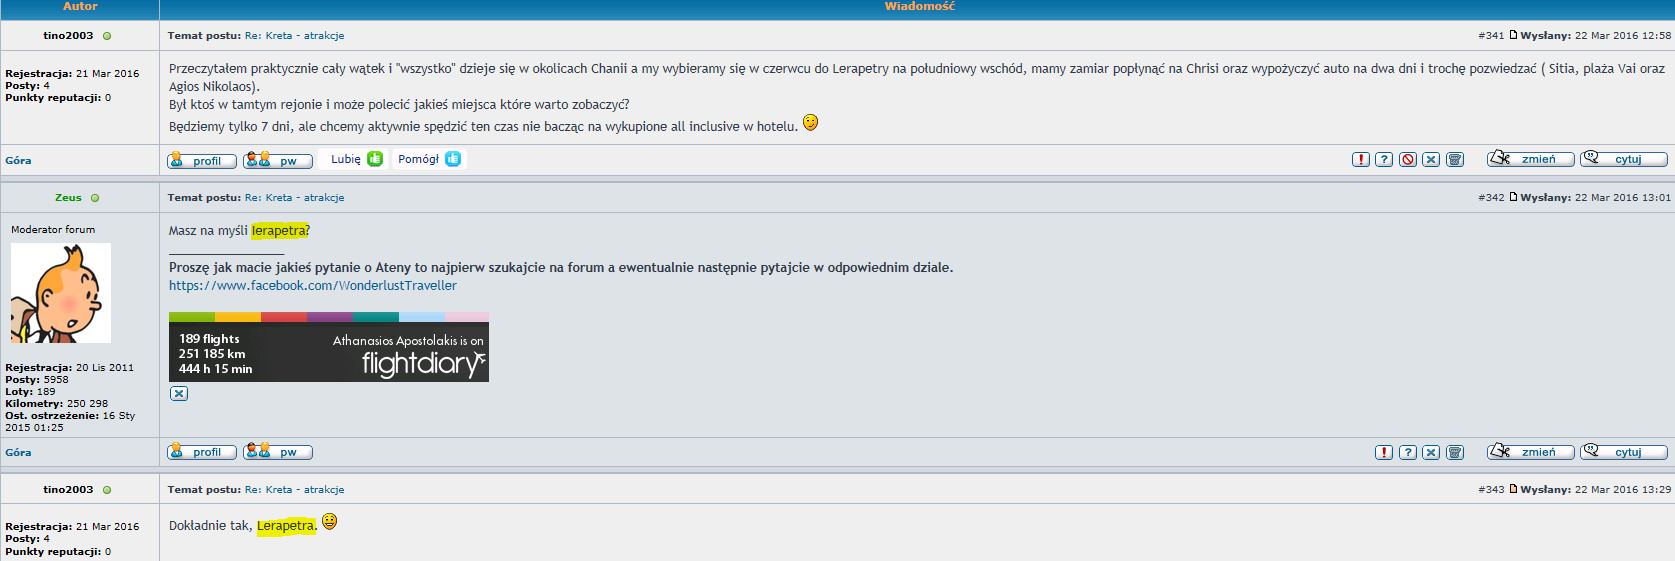Open 'Re: Kreta - atrakcje' topic link in post #343
The image size is (1675, 561).
click(294, 489)
